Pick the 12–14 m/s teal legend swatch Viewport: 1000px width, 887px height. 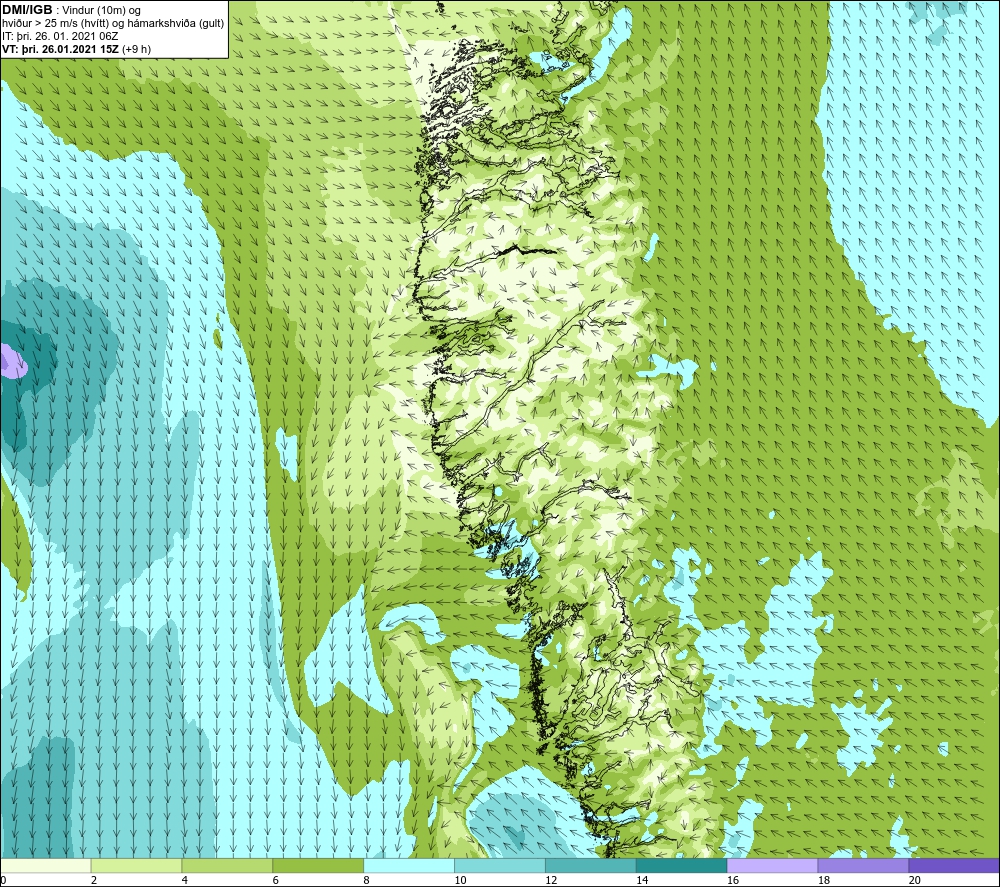tap(591, 866)
